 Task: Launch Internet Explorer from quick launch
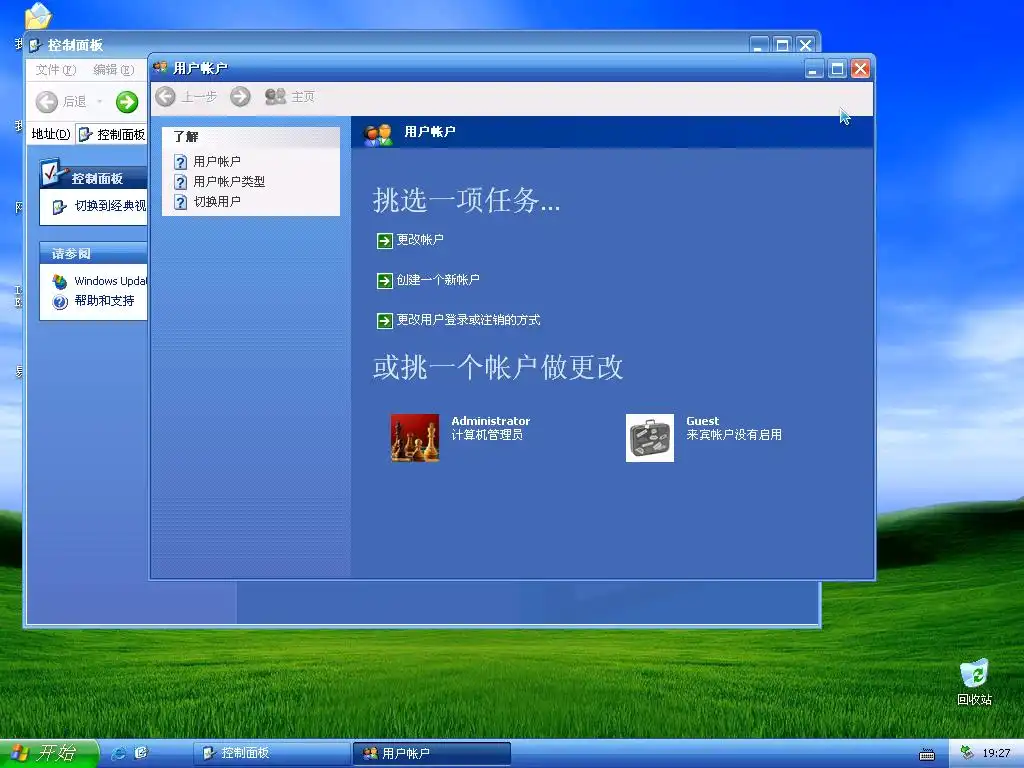coord(119,754)
